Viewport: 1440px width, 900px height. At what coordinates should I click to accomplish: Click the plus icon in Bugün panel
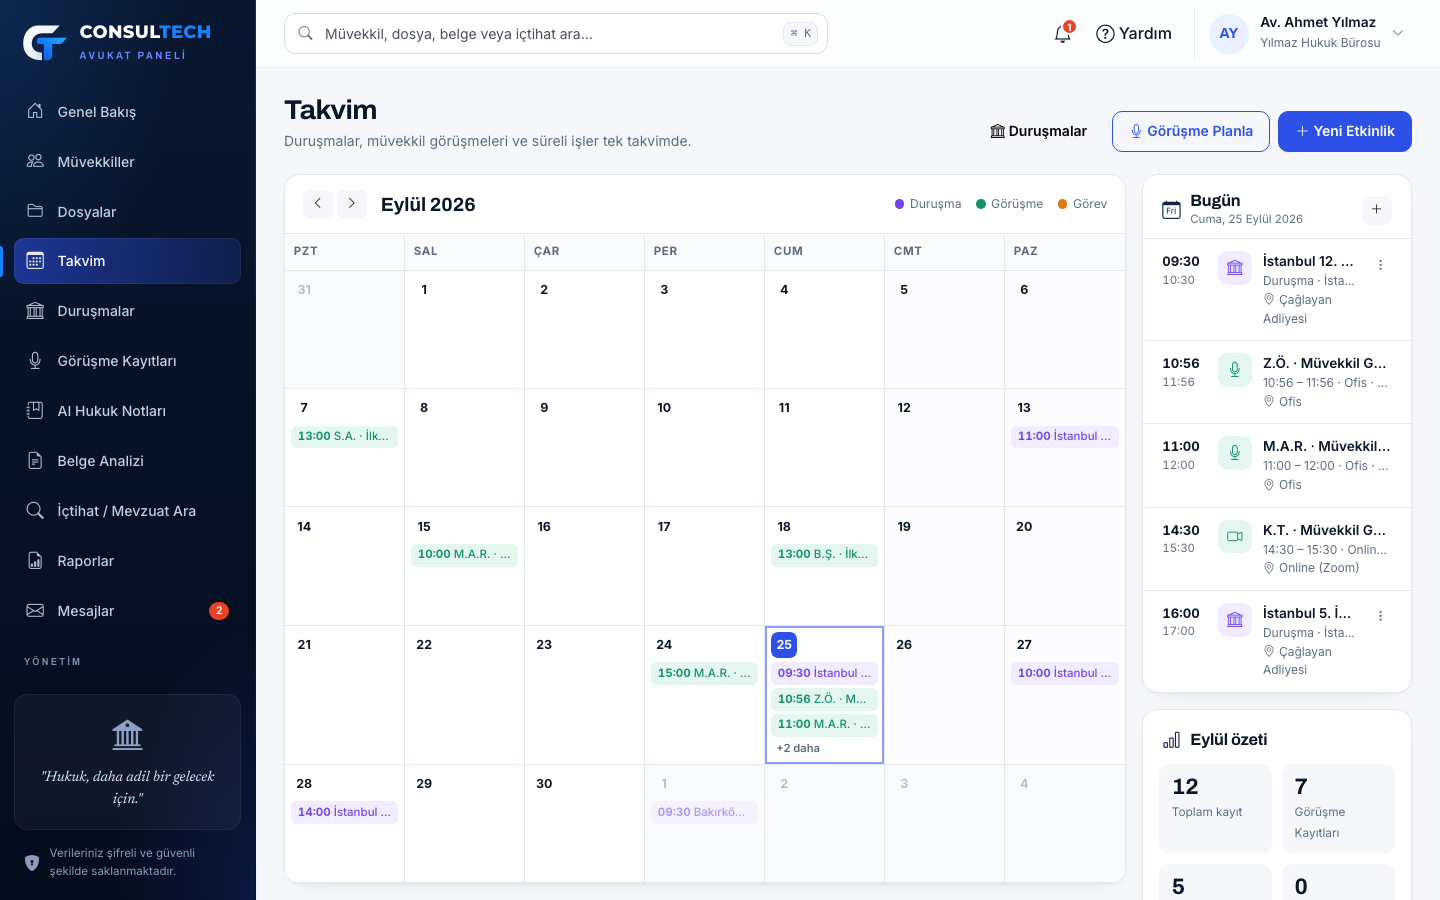[1377, 209]
